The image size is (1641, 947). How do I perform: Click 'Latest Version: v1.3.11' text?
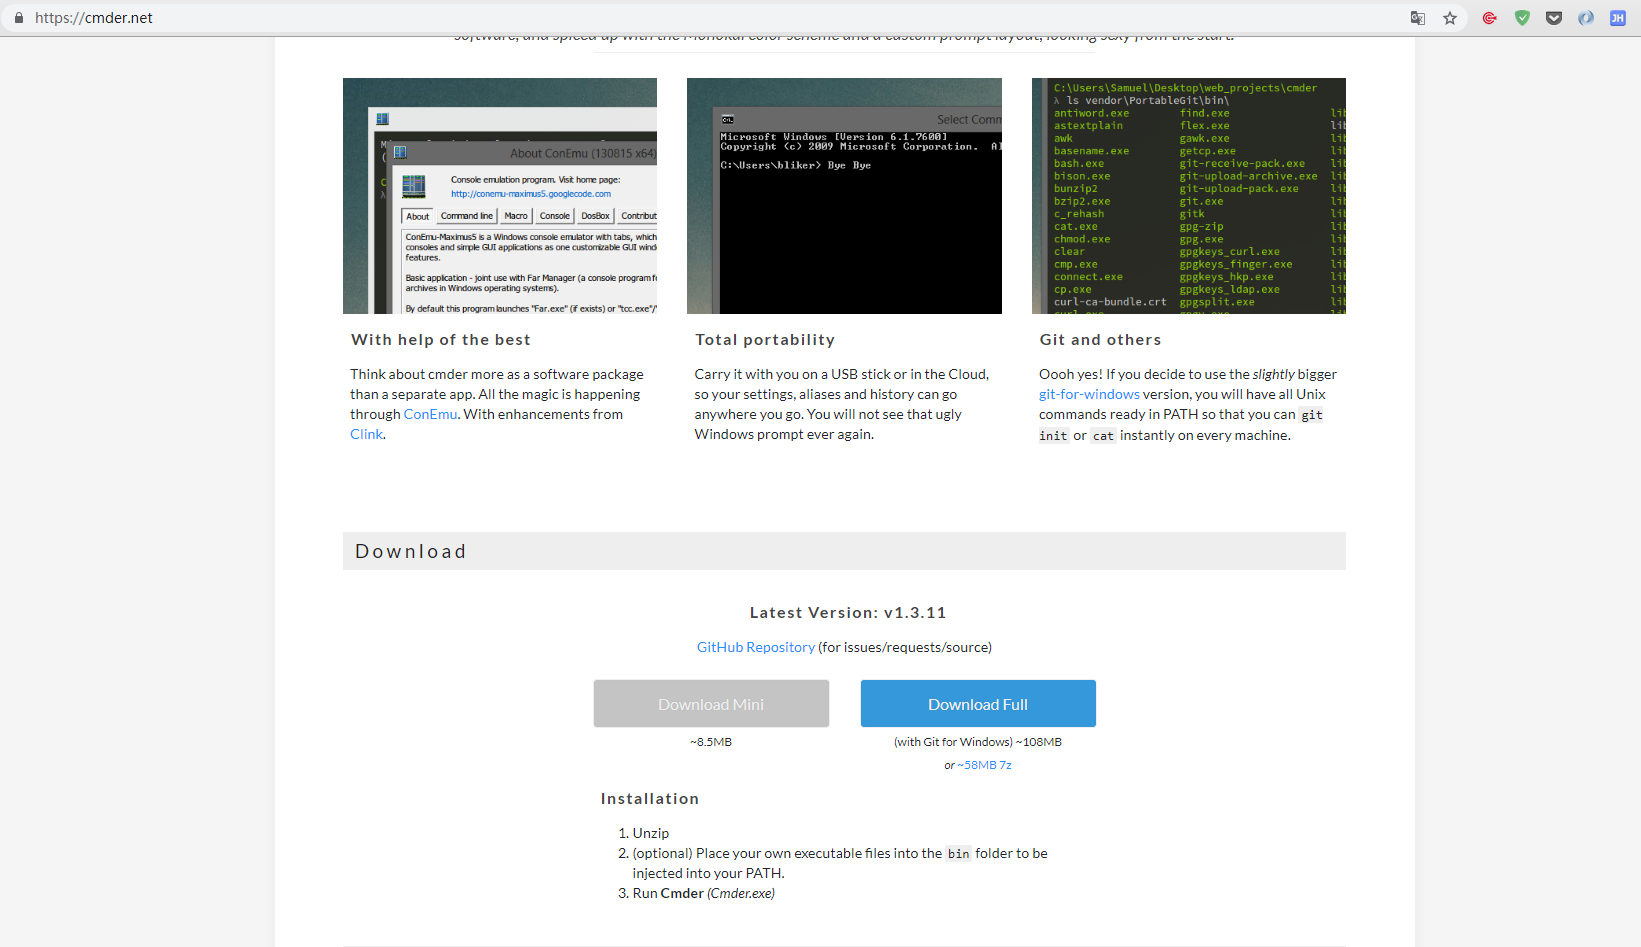[x=848, y=613]
